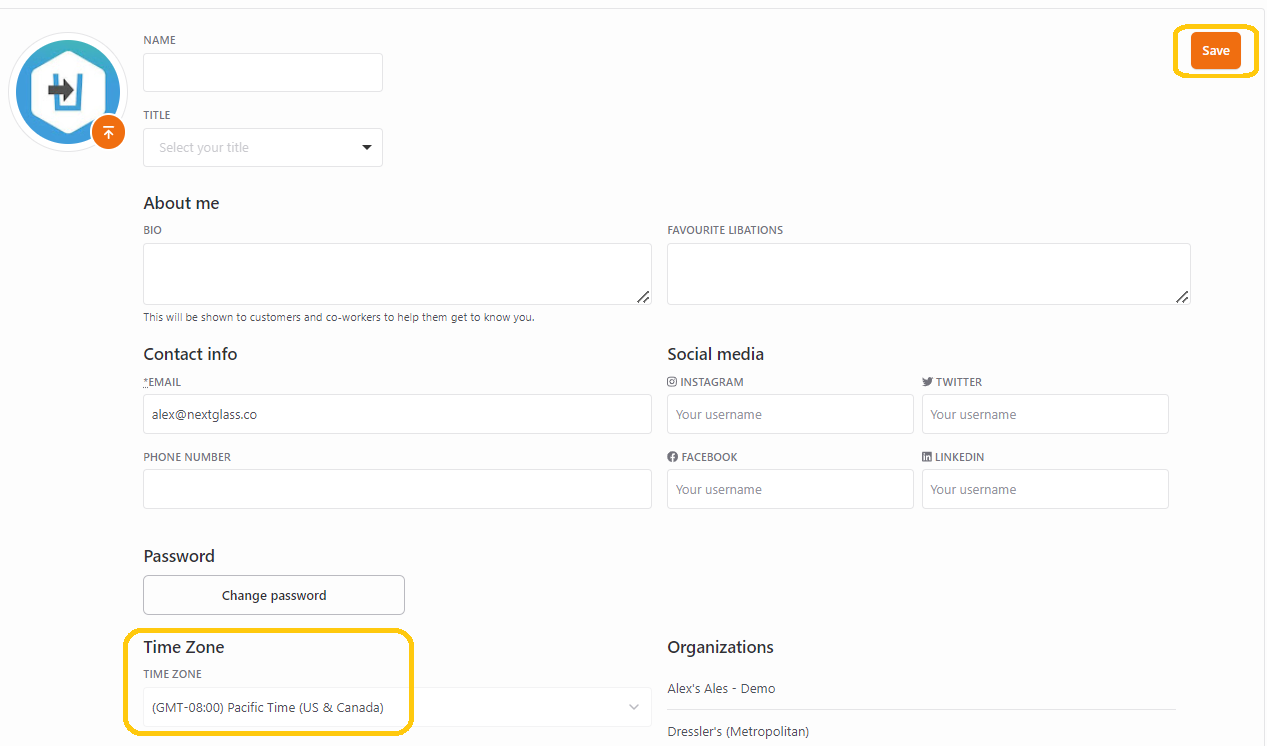Click the Twitter bird icon
The width and height of the screenshot is (1267, 746).
(x=928, y=382)
